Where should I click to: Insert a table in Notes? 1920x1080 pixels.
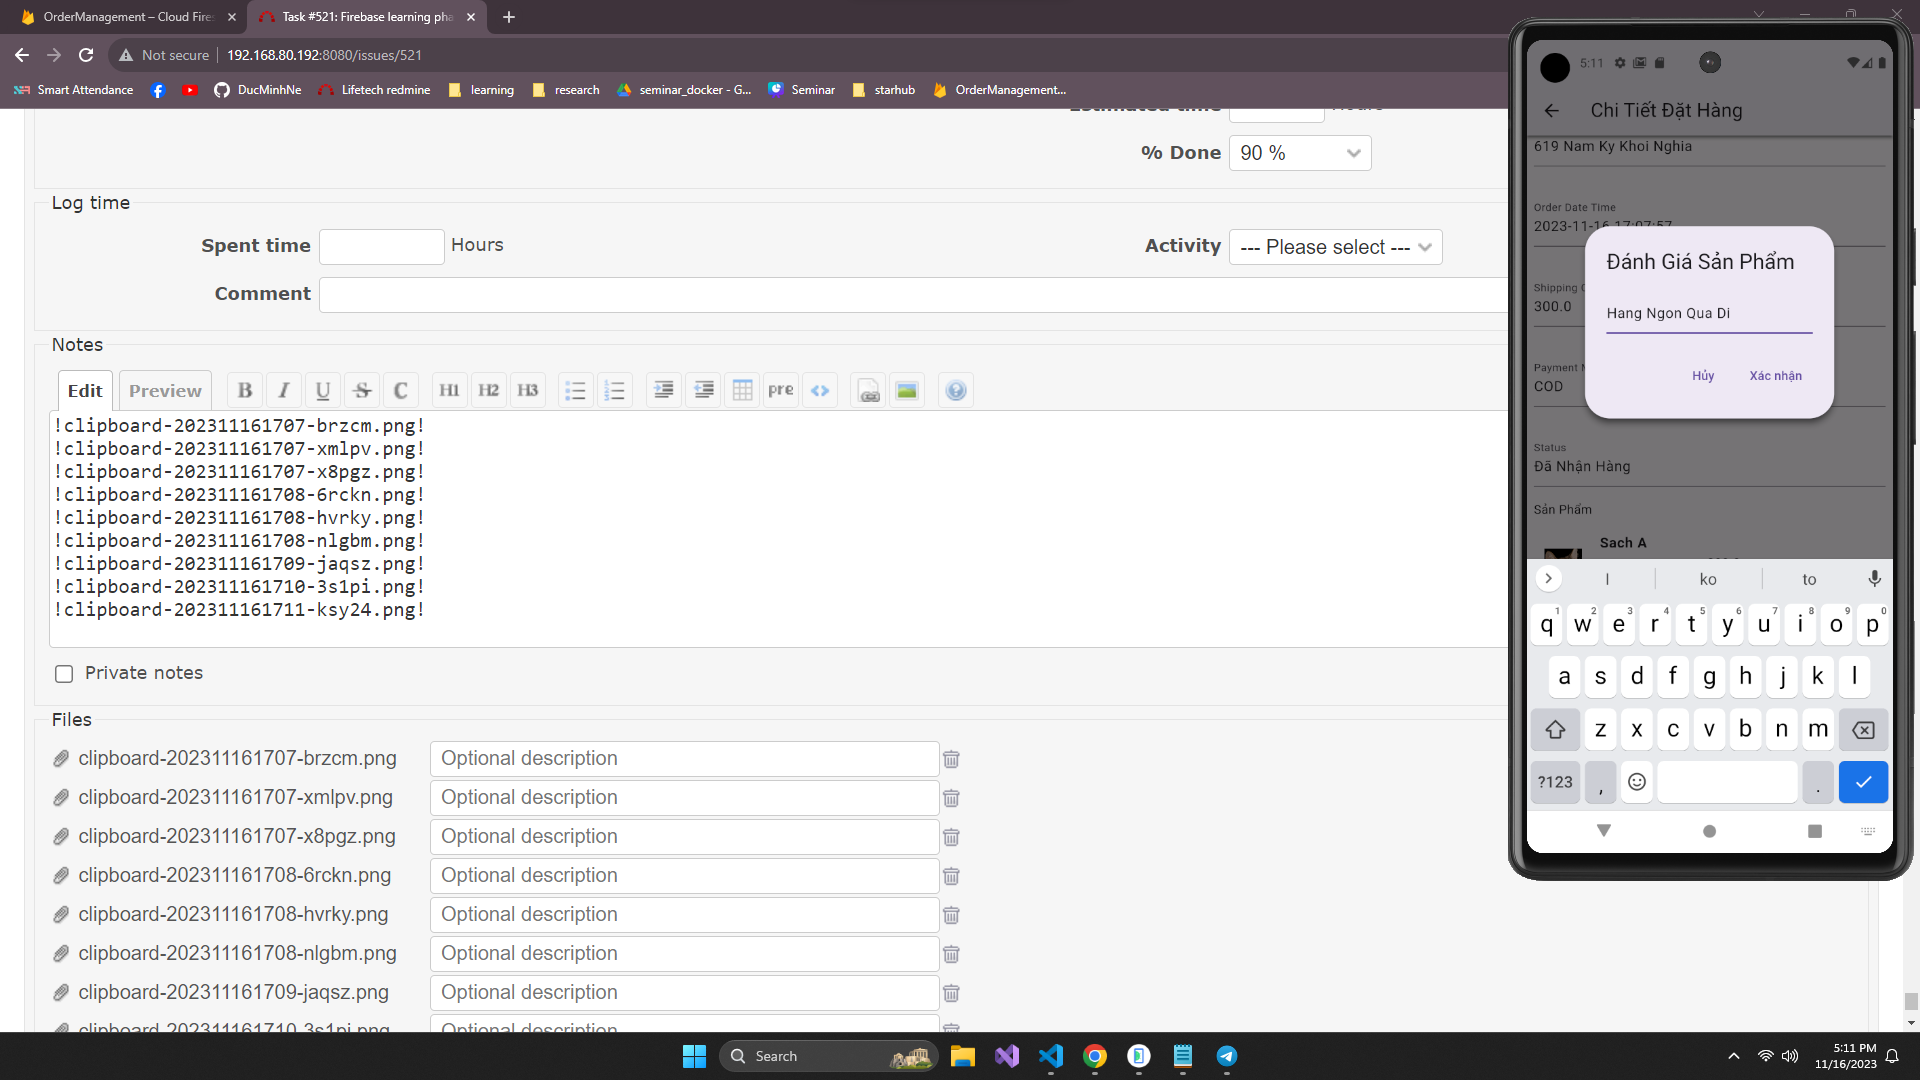[x=742, y=391]
